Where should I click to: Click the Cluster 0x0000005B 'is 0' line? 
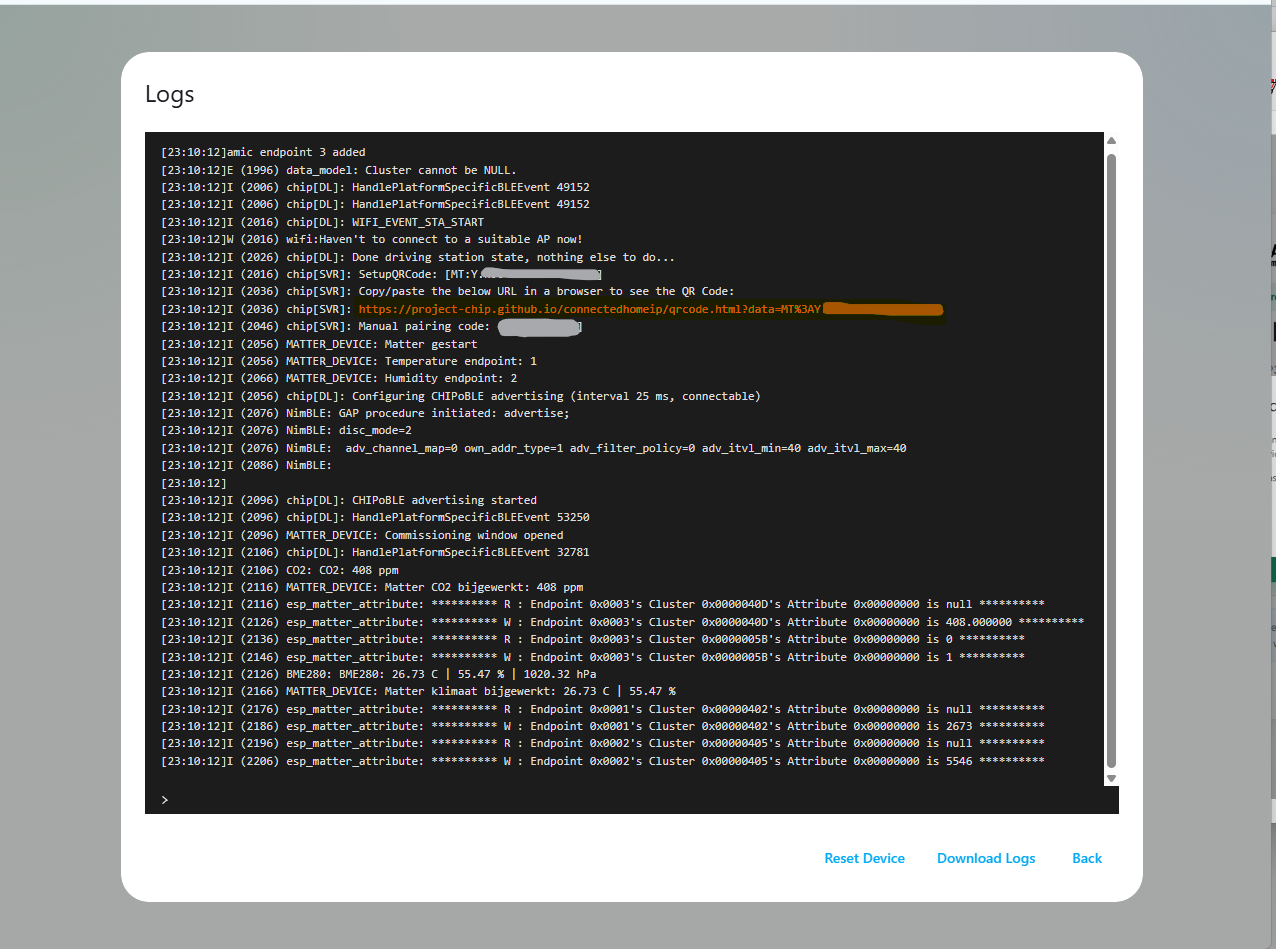593,639
